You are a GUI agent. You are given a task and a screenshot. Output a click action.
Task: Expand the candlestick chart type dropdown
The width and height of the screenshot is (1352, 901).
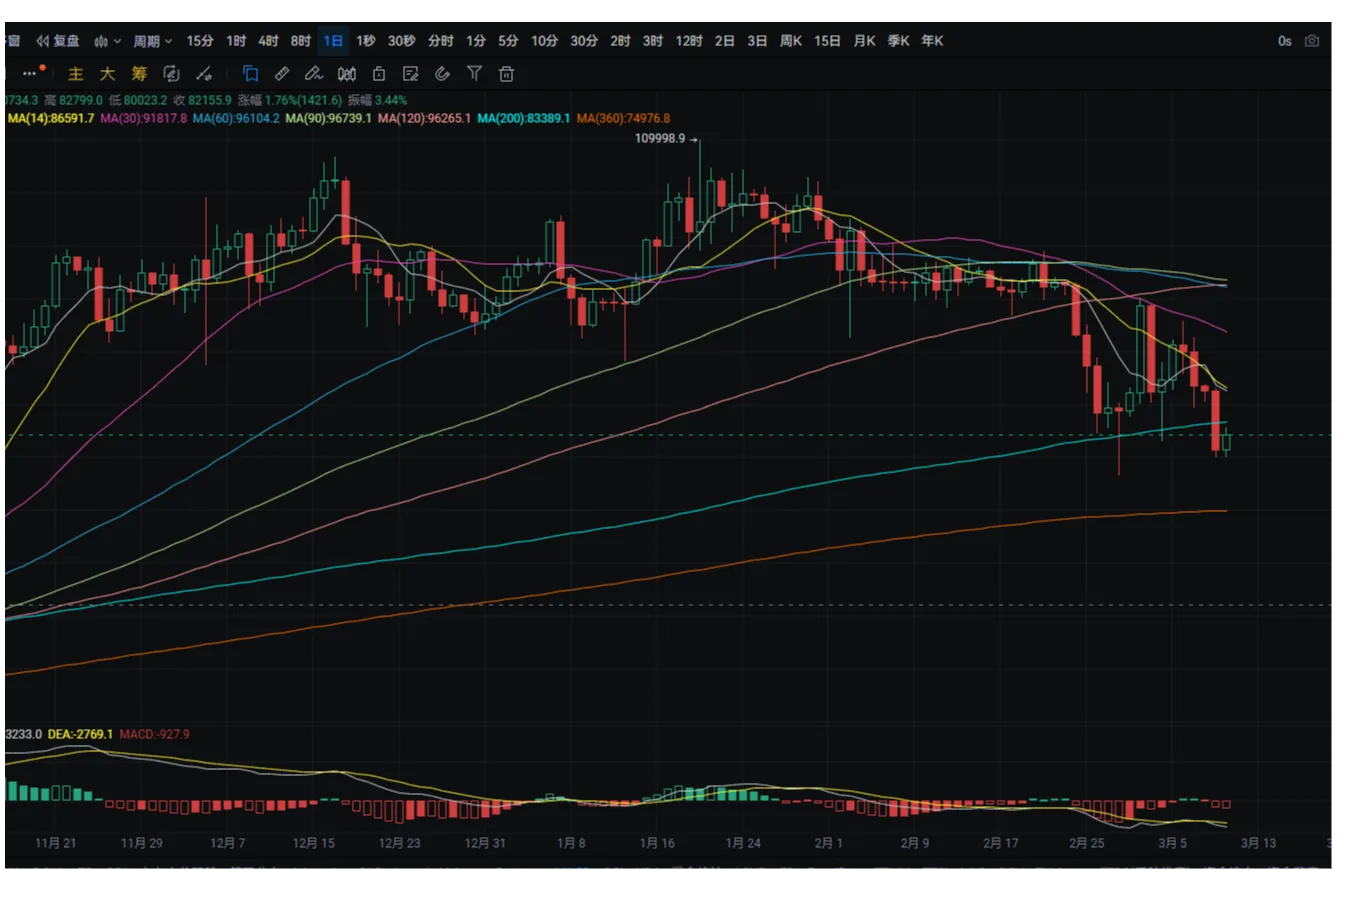click(x=107, y=41)
